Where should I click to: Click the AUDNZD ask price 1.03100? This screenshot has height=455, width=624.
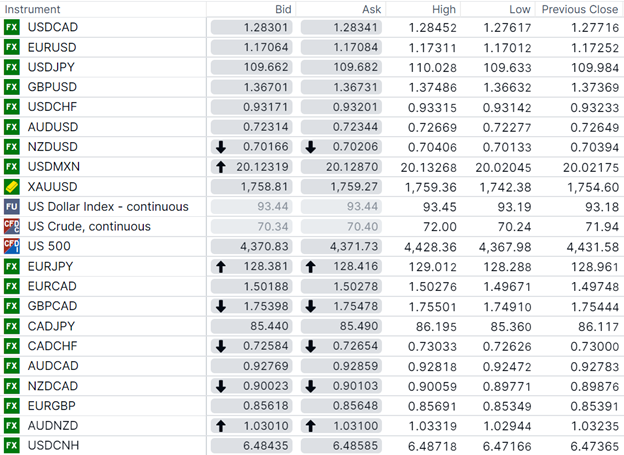[342, 425]
